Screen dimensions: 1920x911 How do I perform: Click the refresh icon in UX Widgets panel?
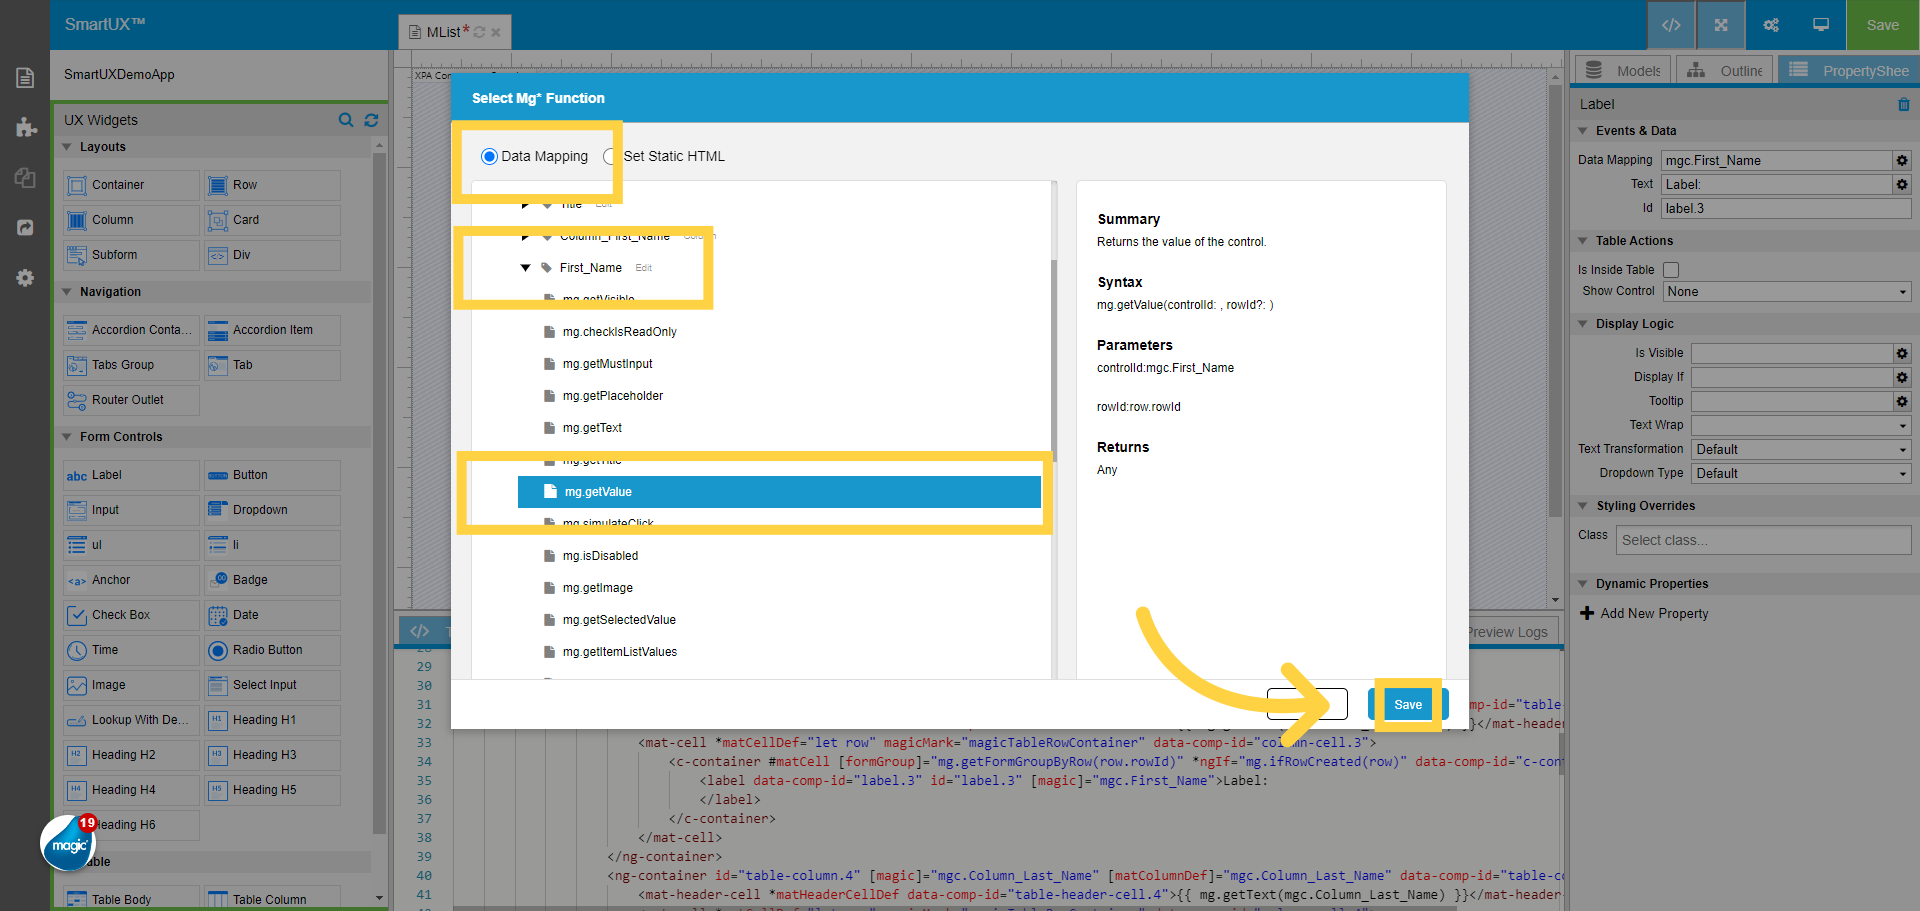(x=371, y=120)
